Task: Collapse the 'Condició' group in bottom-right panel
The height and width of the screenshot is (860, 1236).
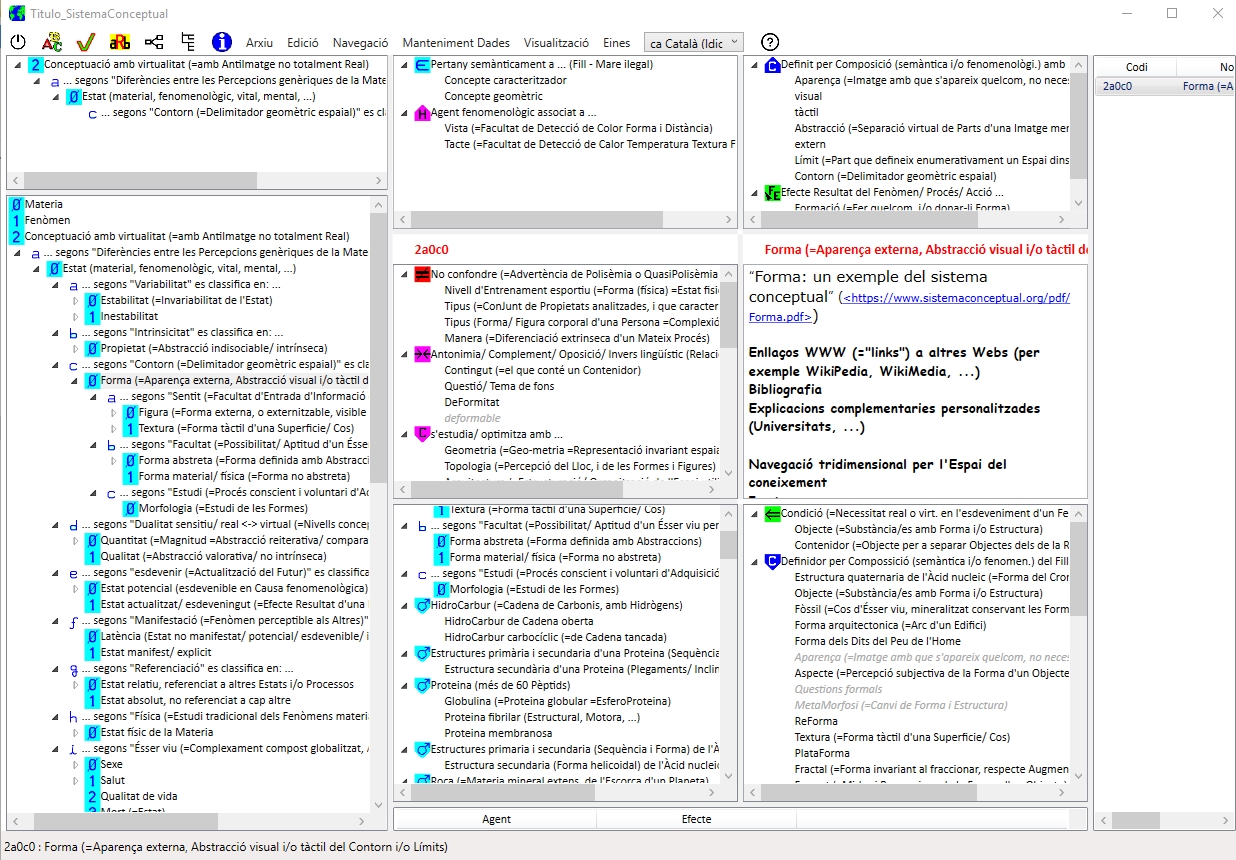Action: 754,514
